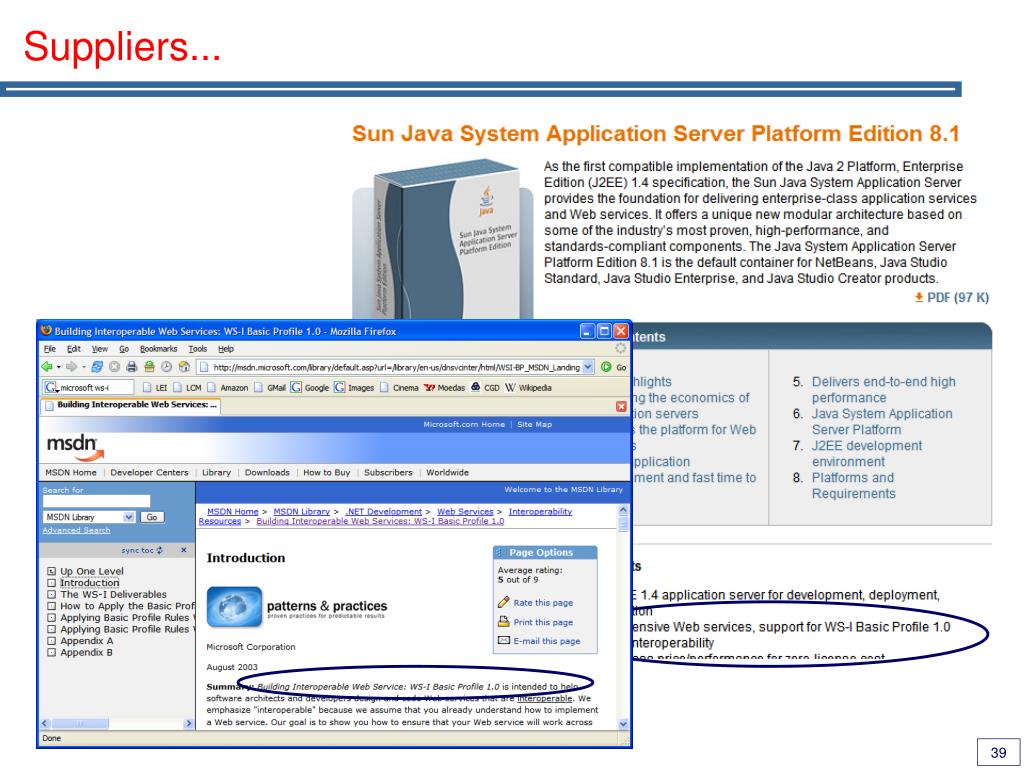Open the Wikipedia bookmark
The image size is (1024, 768).
528,387
